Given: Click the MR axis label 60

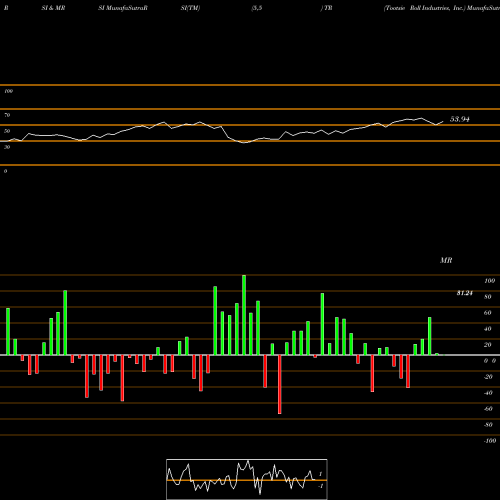Looking at the screenshot, I should 487,313.
